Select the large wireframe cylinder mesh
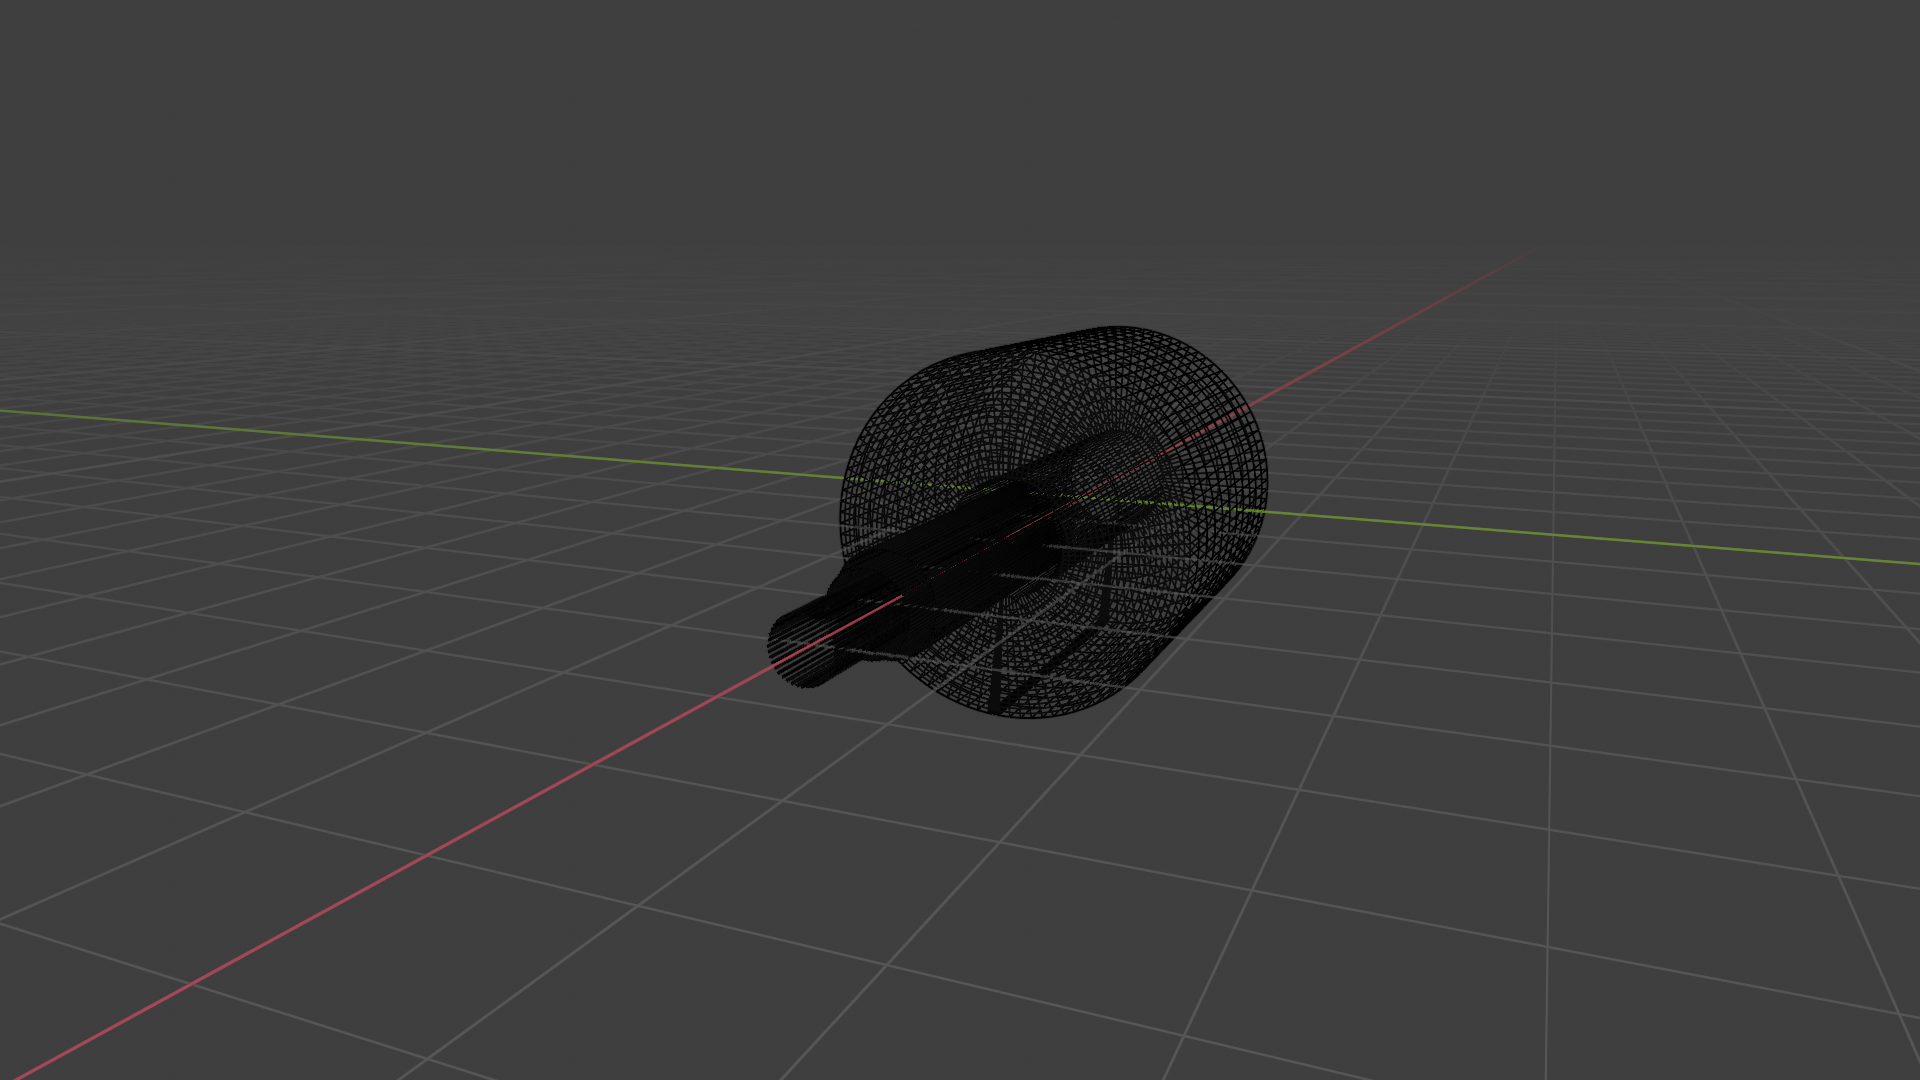The width and height of the screenshot is (1920, 1080). (x=1053, y=521)
